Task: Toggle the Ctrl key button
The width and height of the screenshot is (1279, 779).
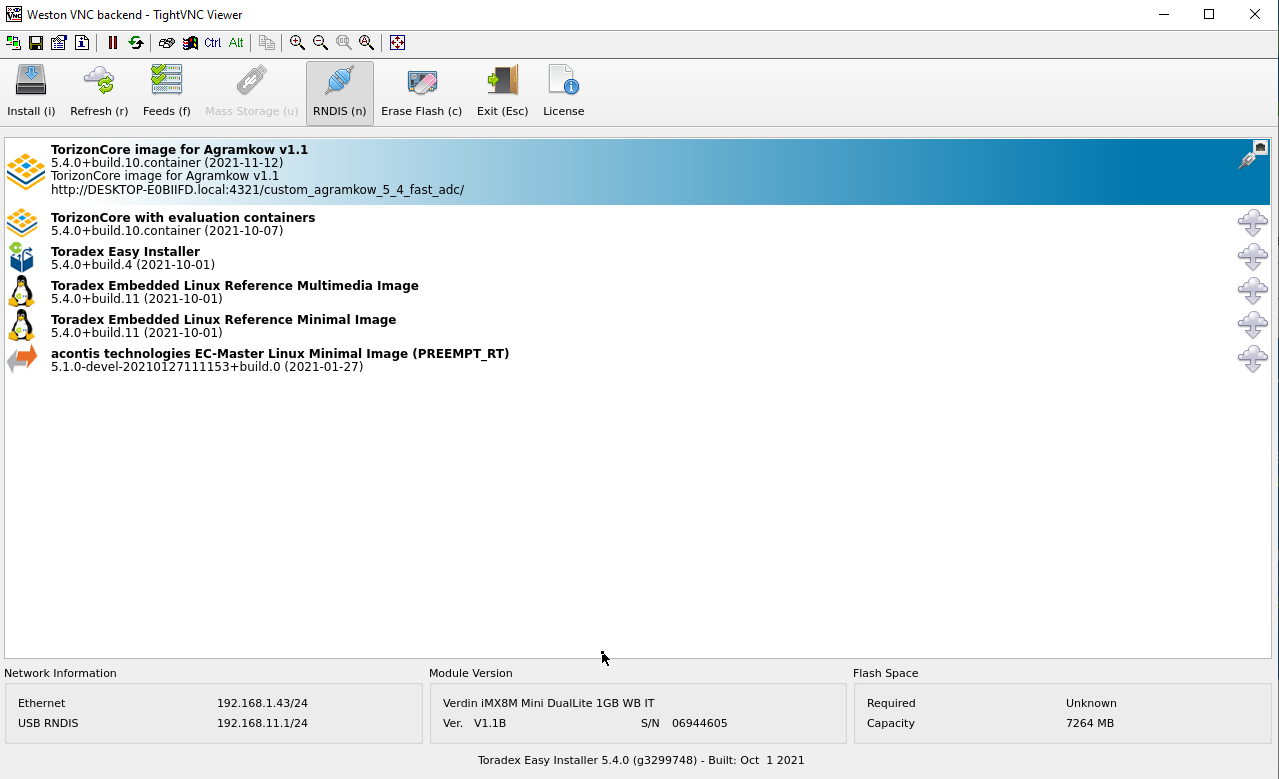Action: pyautogui.click(x=213, y=43)
